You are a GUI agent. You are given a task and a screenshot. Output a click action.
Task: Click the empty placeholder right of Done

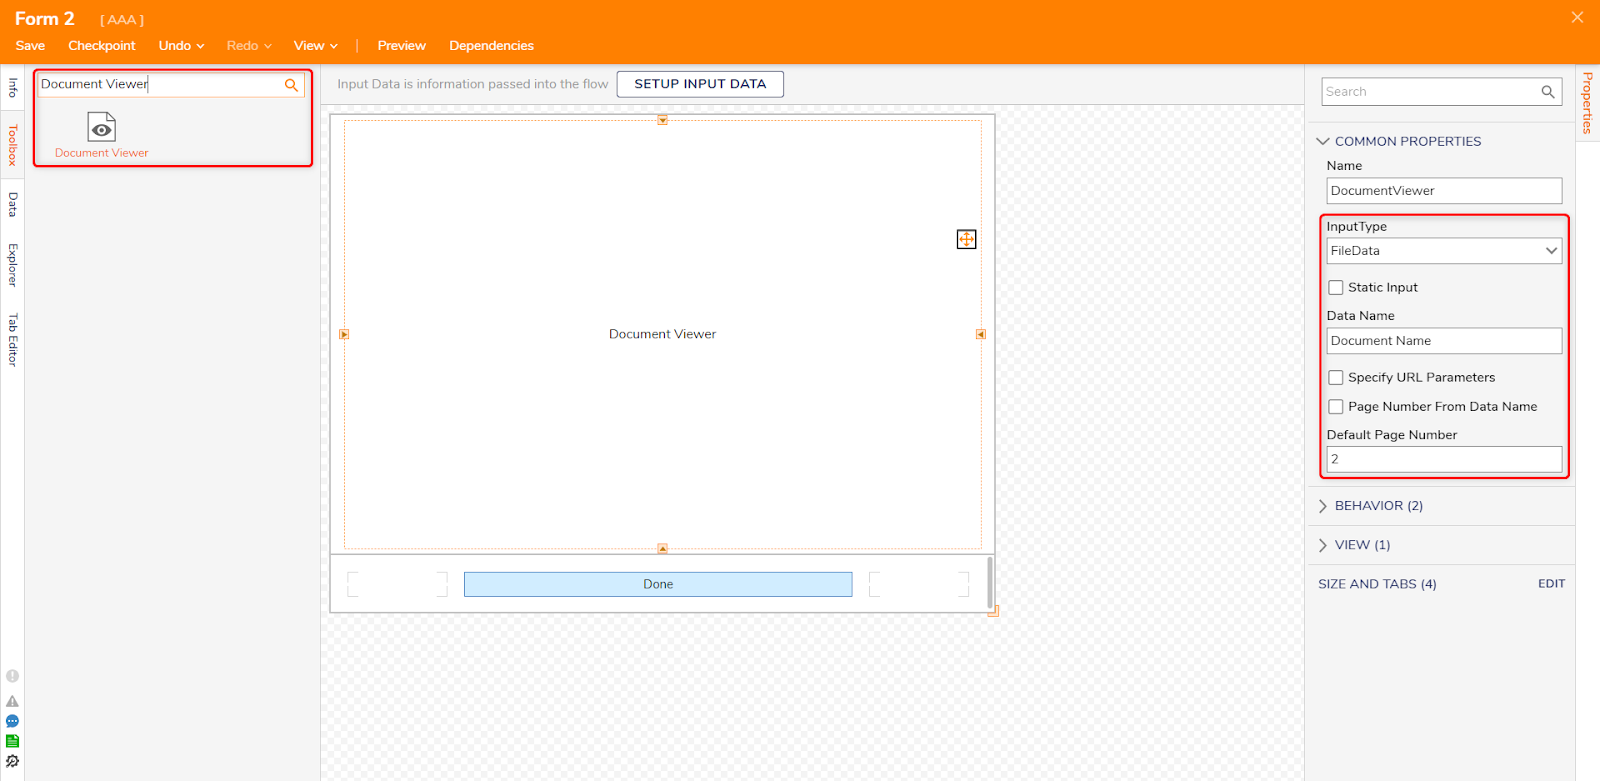(919, 584)
